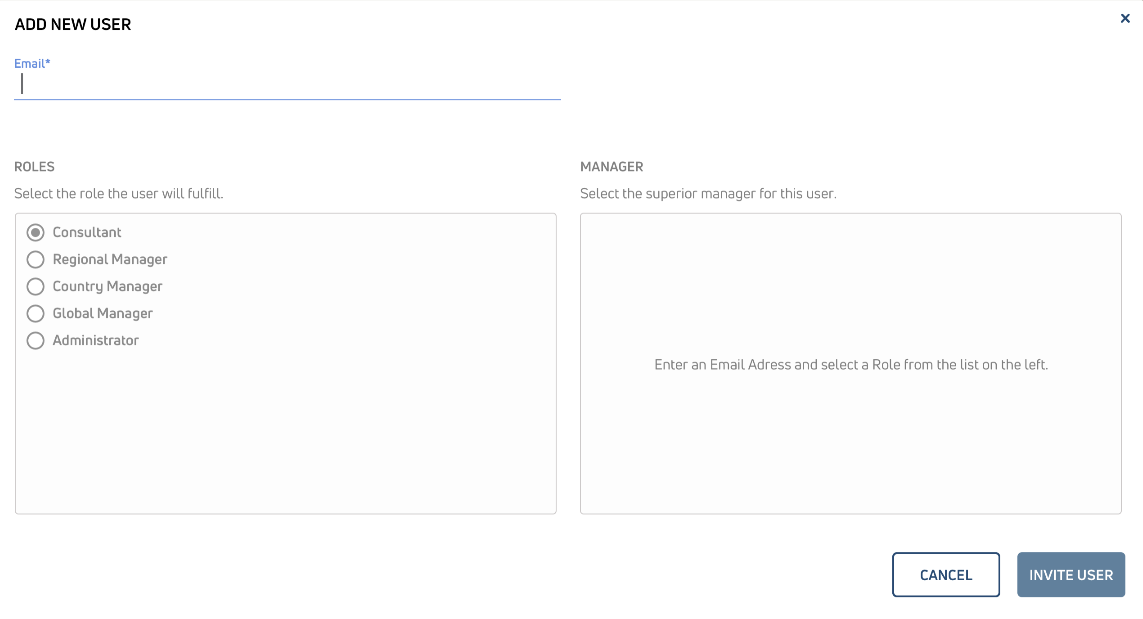This screenshot has height=619, width=1143.
Task: Click the Email* field label
Action: pos(32,64)
